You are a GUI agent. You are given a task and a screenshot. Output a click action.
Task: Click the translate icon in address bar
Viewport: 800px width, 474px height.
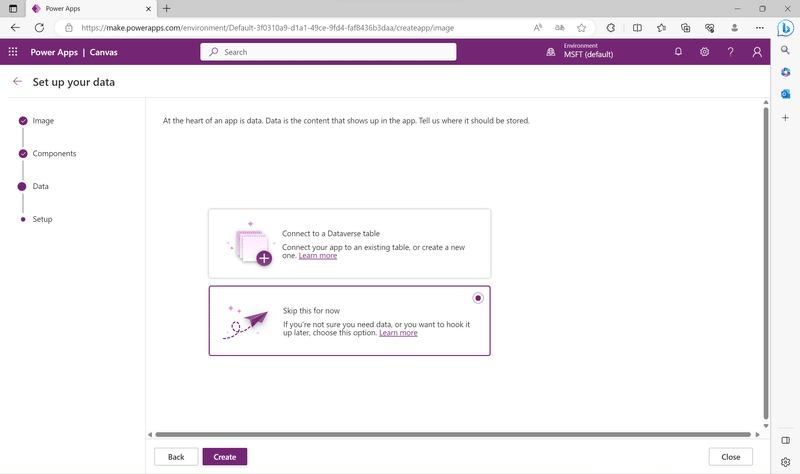560,28
